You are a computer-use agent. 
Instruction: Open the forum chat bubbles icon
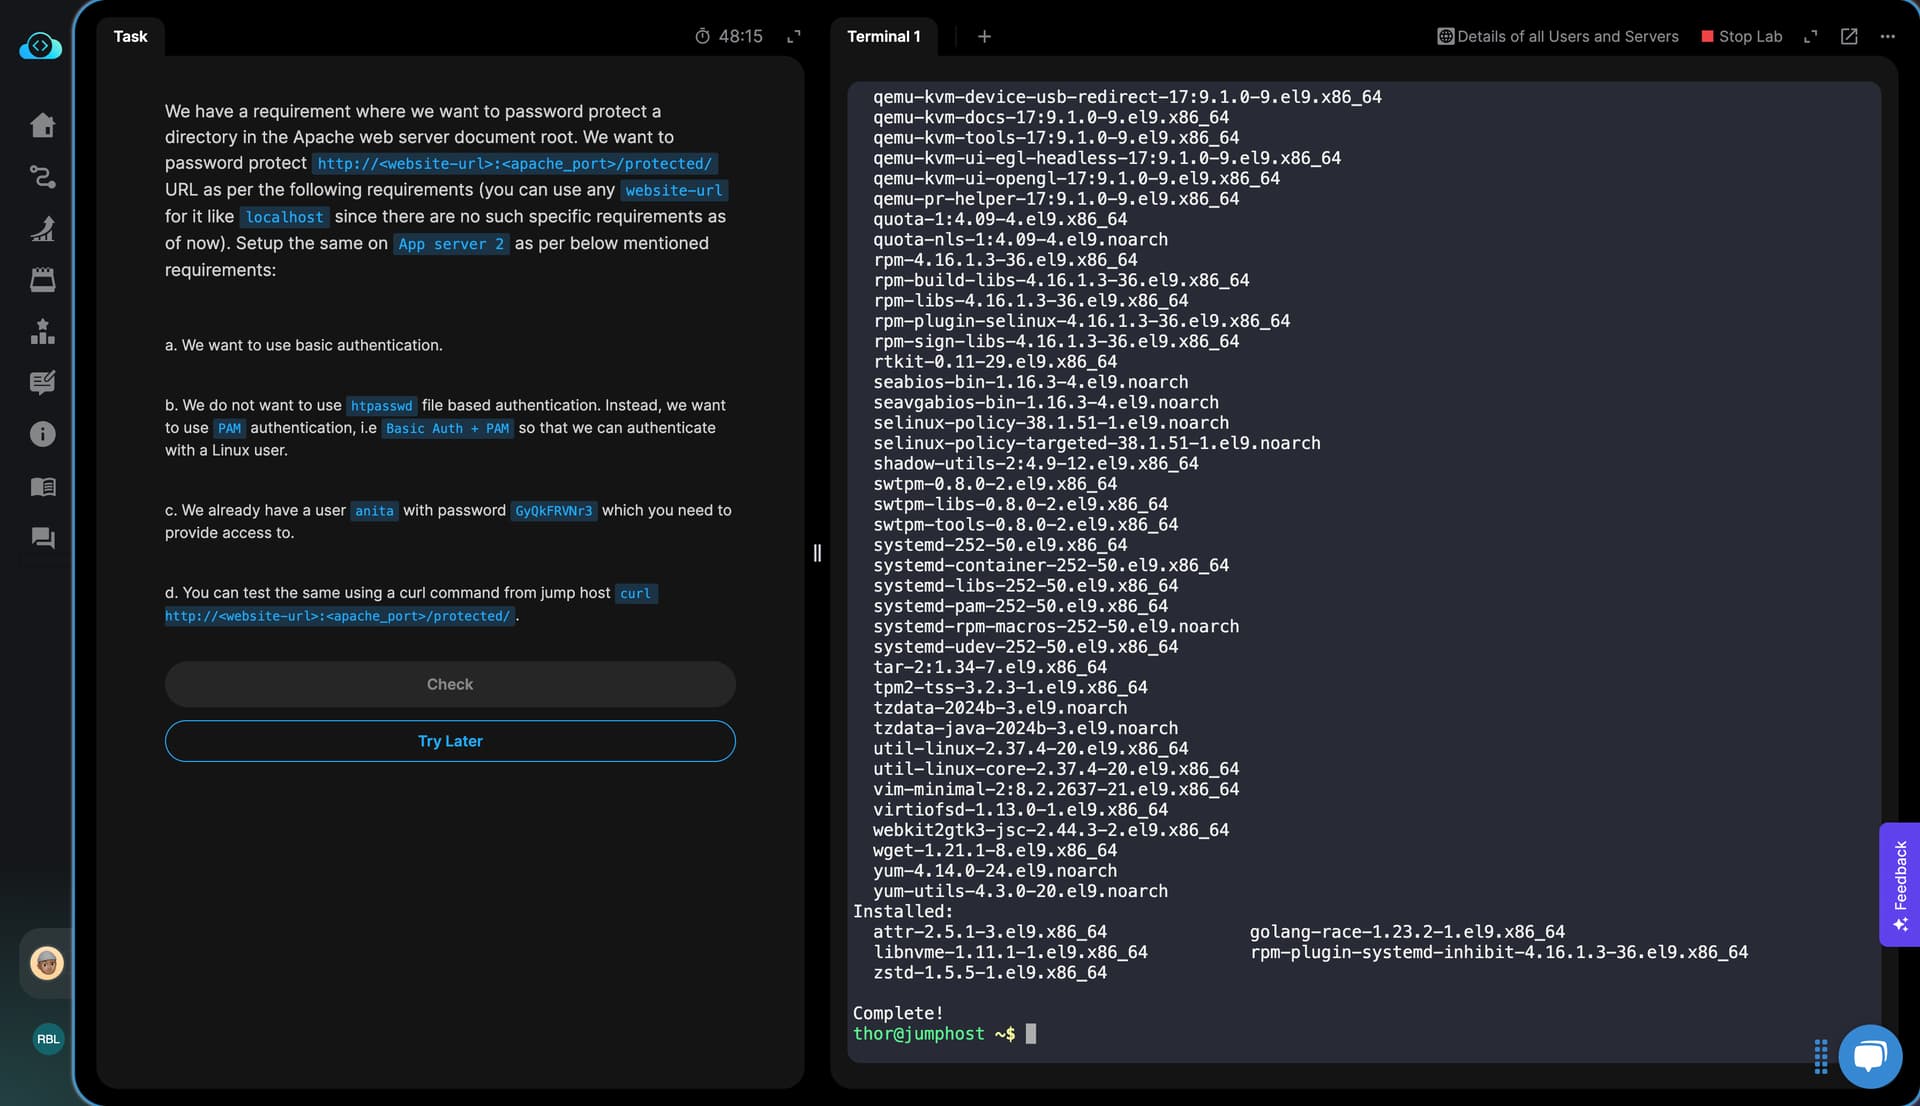[42, 538]
